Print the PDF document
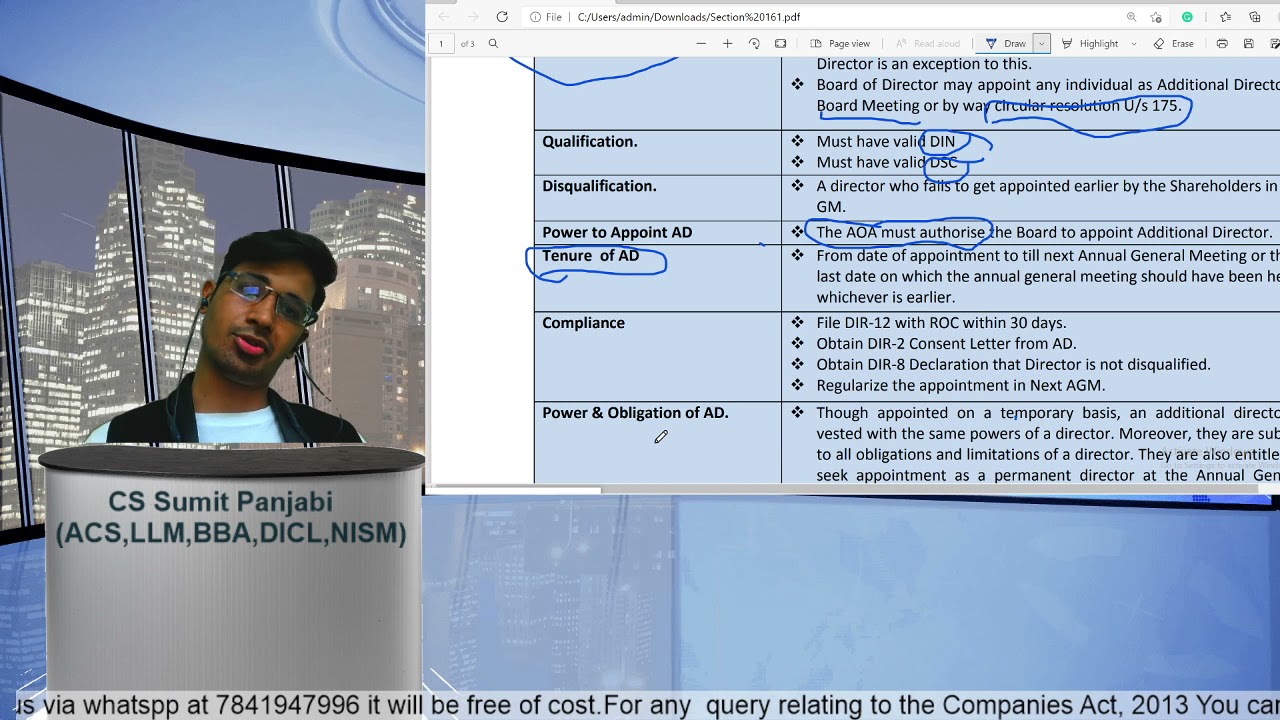The image size is (1280, 720). (x=1222, y=43)
